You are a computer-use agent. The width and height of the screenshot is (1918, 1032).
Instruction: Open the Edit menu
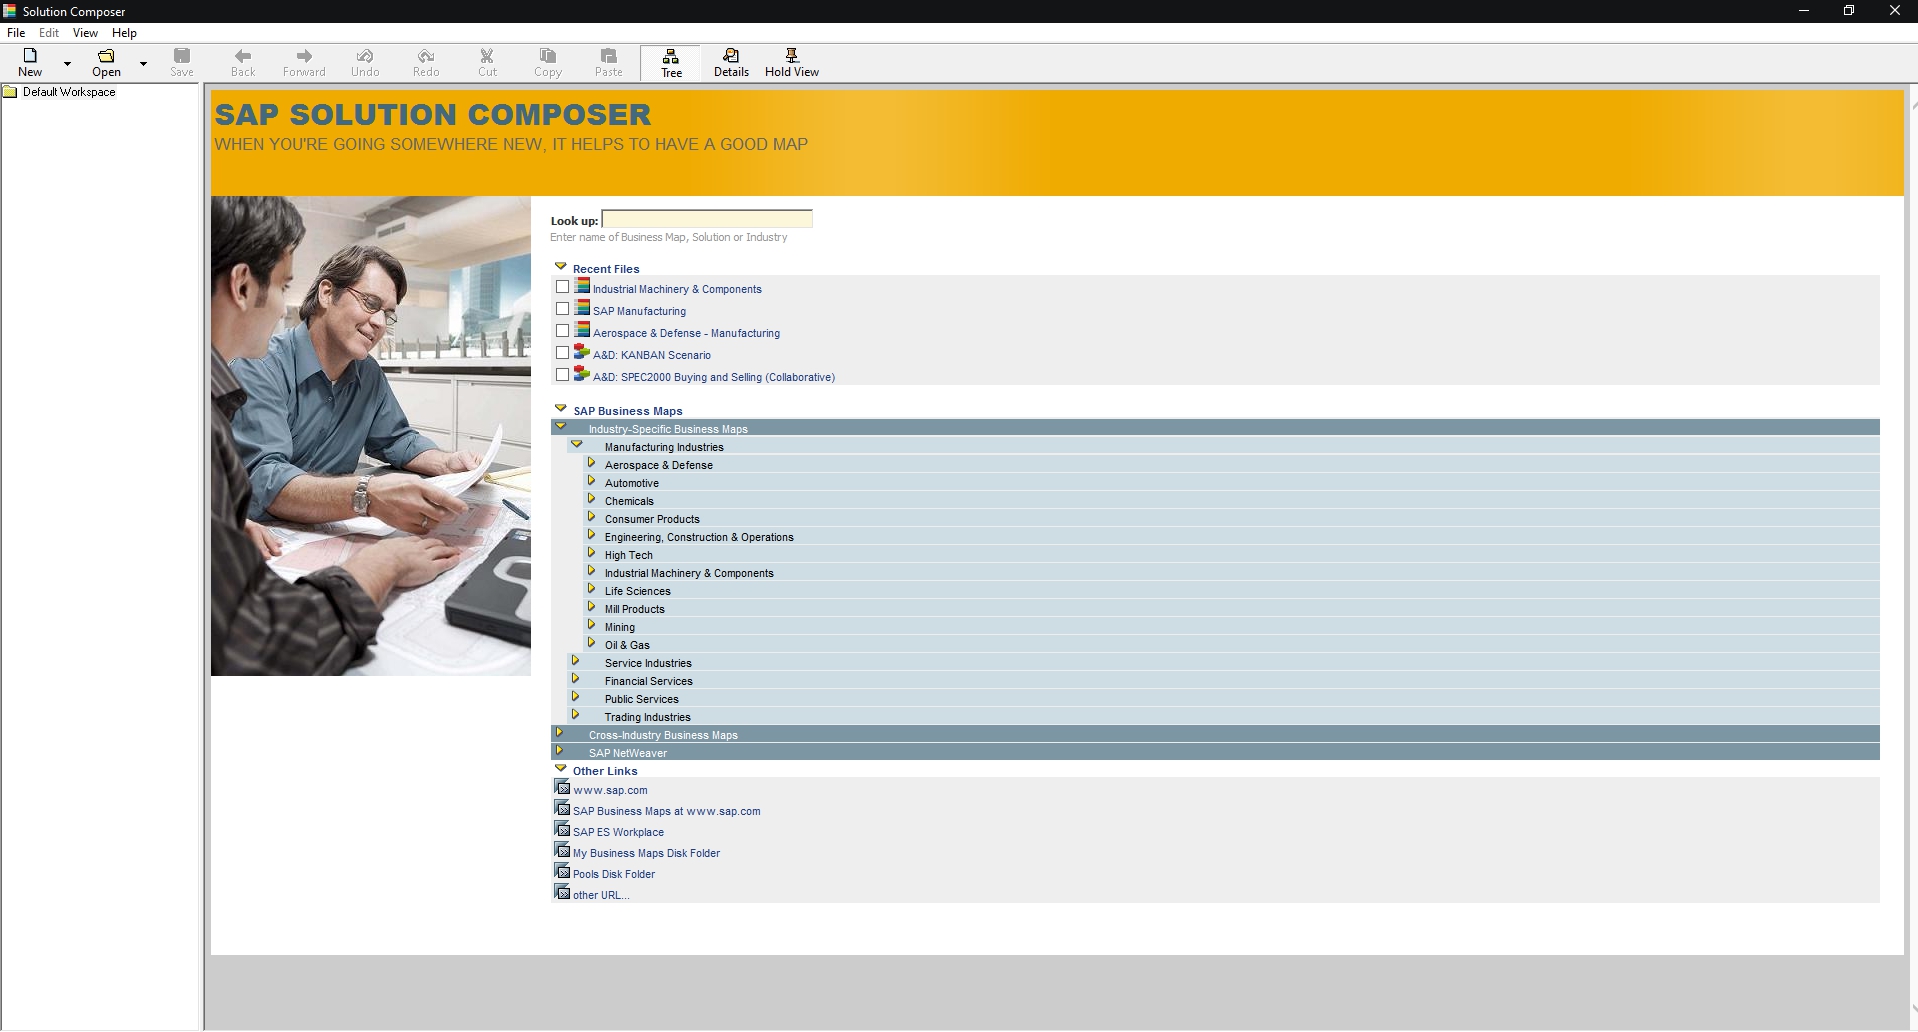click(x=49, y=33)
